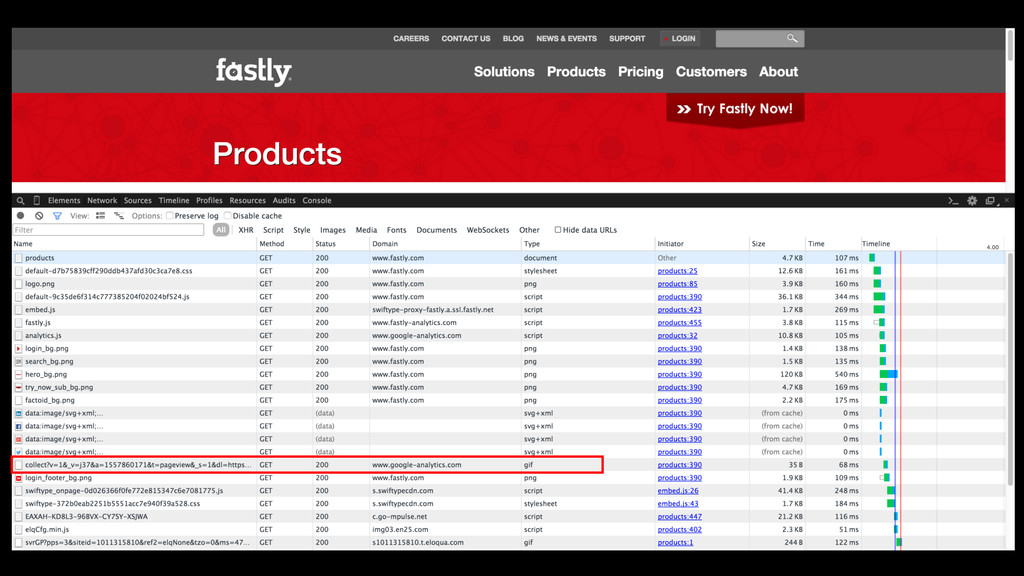Sort requests by the Initiator column header
Screen dimensions: 1024x576
pos(701,244)
